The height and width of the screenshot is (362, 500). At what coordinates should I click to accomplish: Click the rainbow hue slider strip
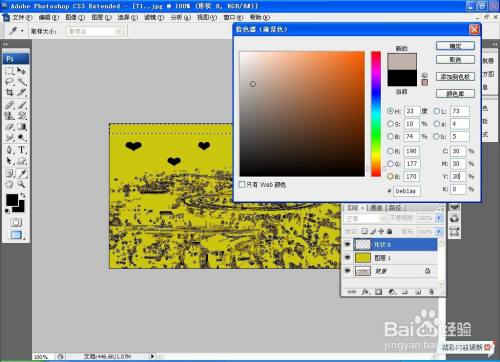376,114
